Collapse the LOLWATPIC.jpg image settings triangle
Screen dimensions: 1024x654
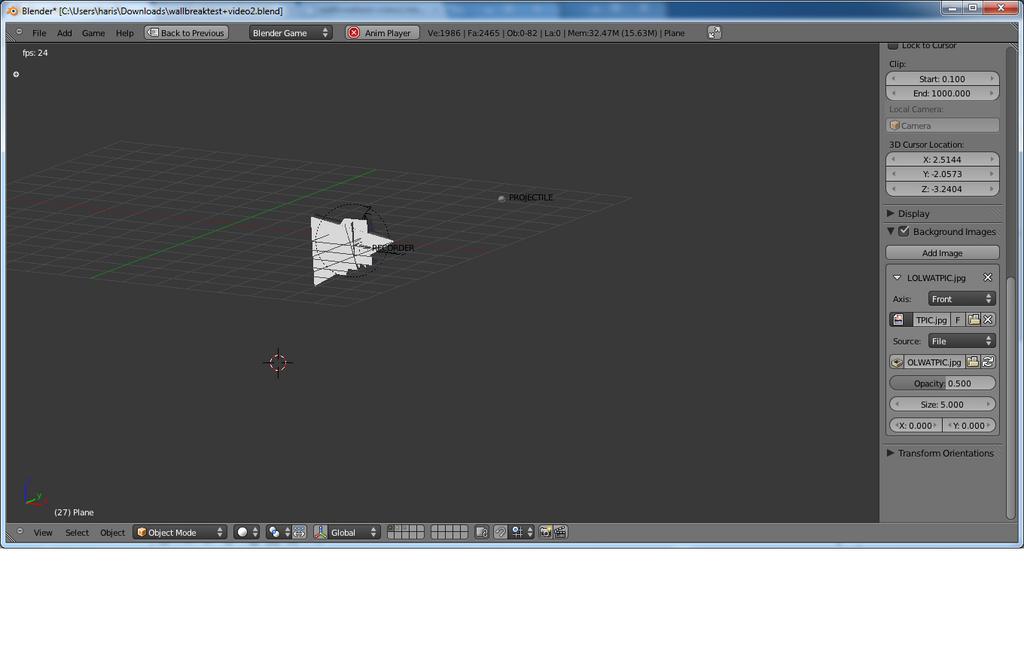897,278
